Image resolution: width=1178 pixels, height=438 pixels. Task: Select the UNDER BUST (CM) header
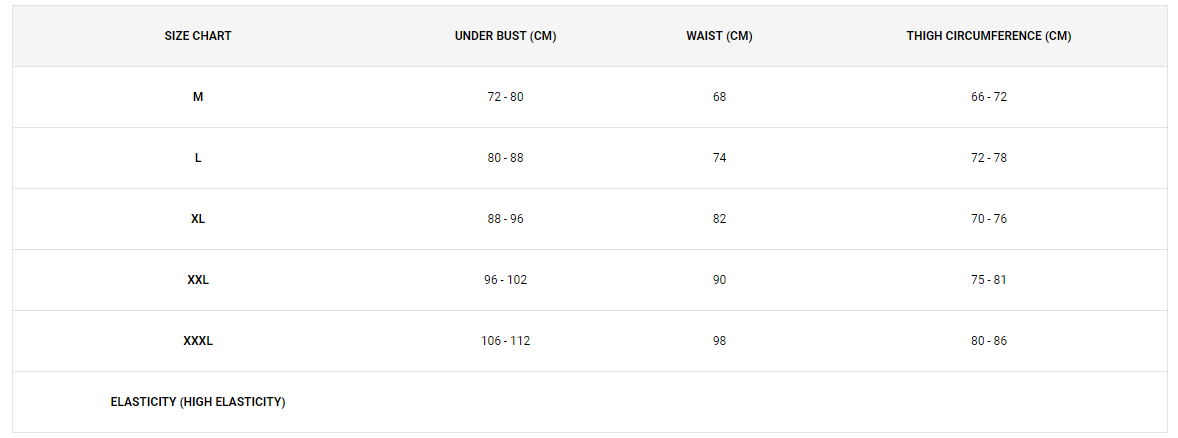[506, 36]
